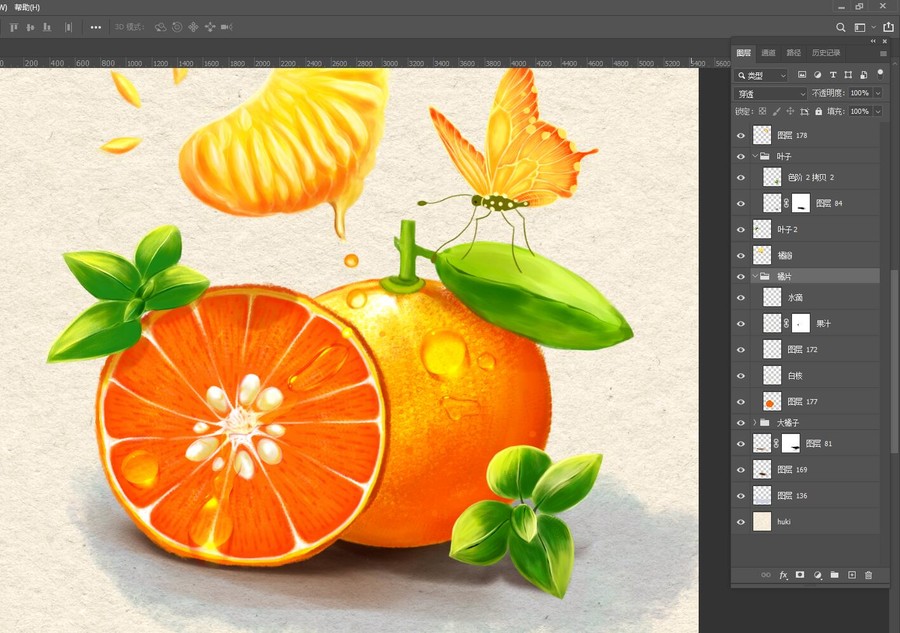Click the lock all padlock icon
The height and width of the screenshot is (633, 900).
pyautogui.click(x=818, y=111)
